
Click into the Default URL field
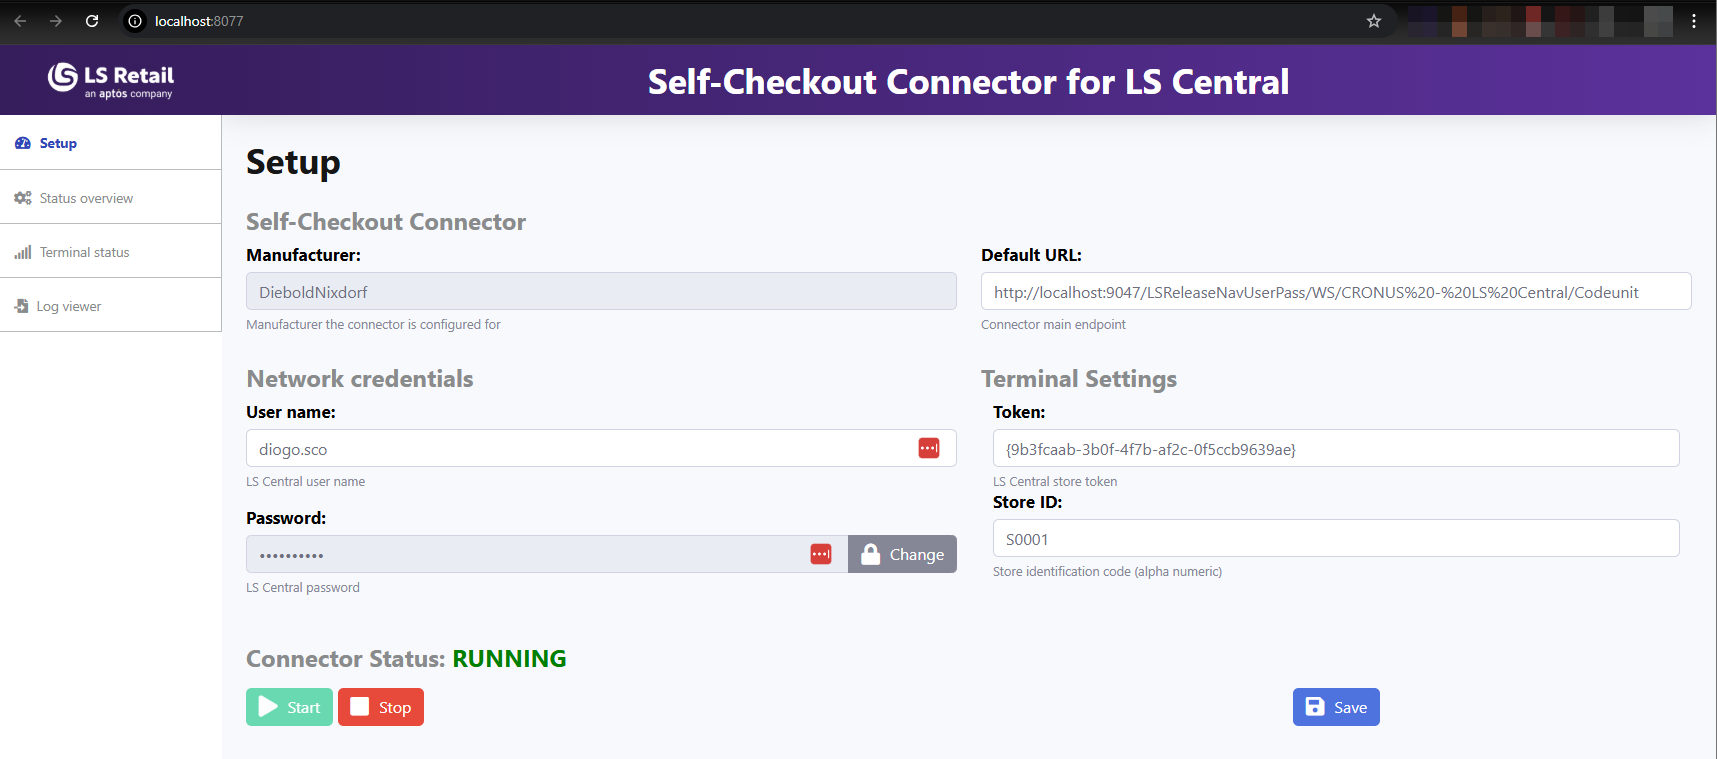pos(1335,292)
